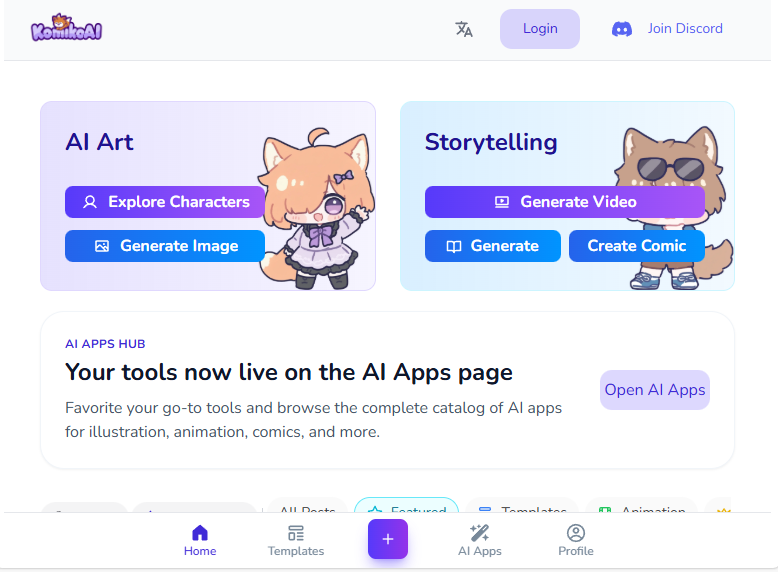
Task: Click the fox girl mascot image
Action: click(317, 208)
